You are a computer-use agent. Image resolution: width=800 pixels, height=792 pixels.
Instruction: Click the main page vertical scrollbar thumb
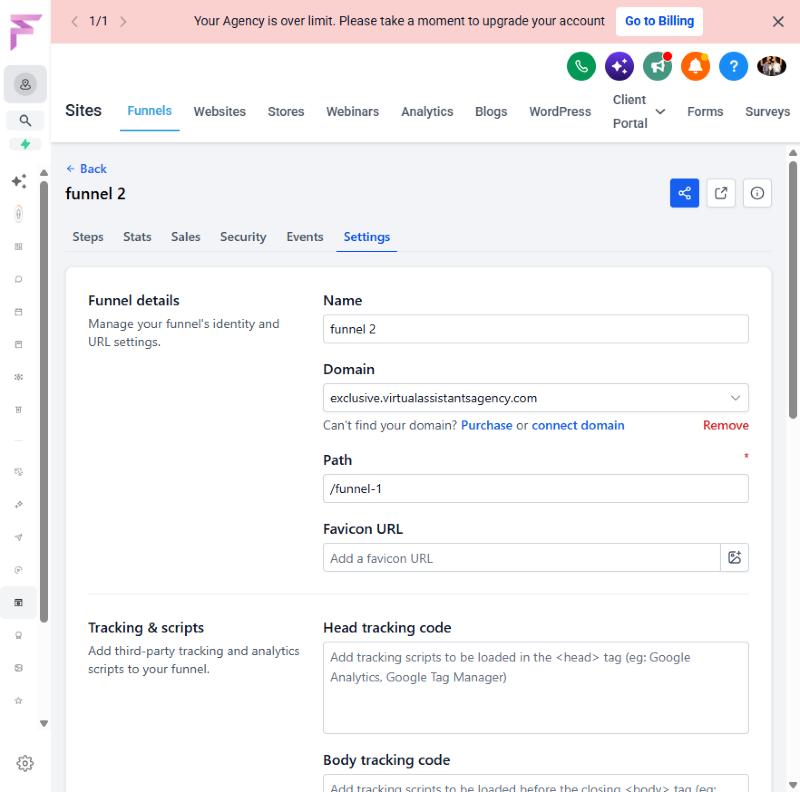click(792, 290)
